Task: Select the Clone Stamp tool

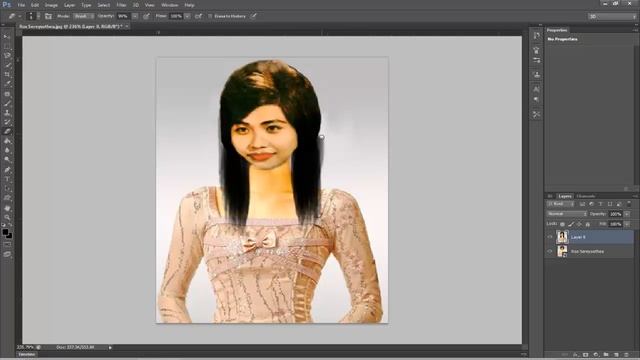Action: 7,113
